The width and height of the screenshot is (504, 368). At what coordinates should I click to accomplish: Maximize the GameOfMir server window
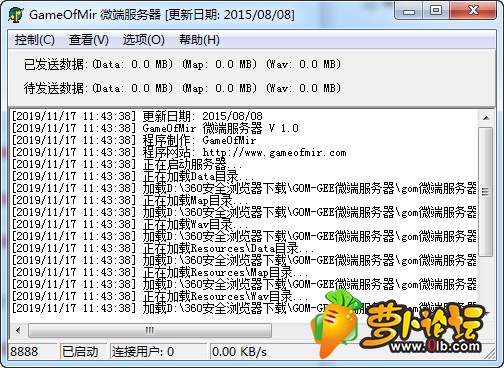[436, 10]
